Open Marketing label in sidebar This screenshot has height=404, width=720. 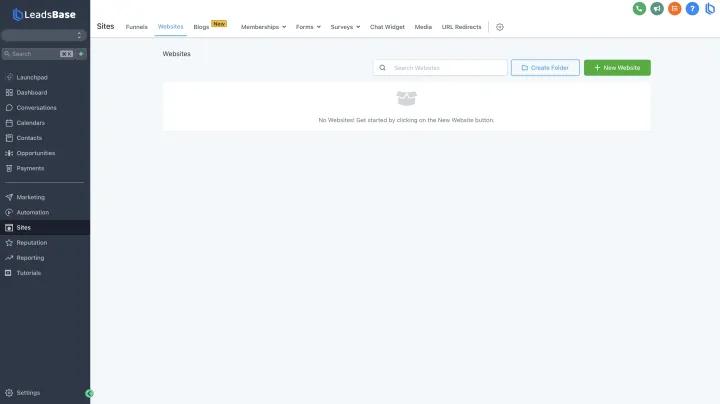pyautogui.click(x=31, y=197)
